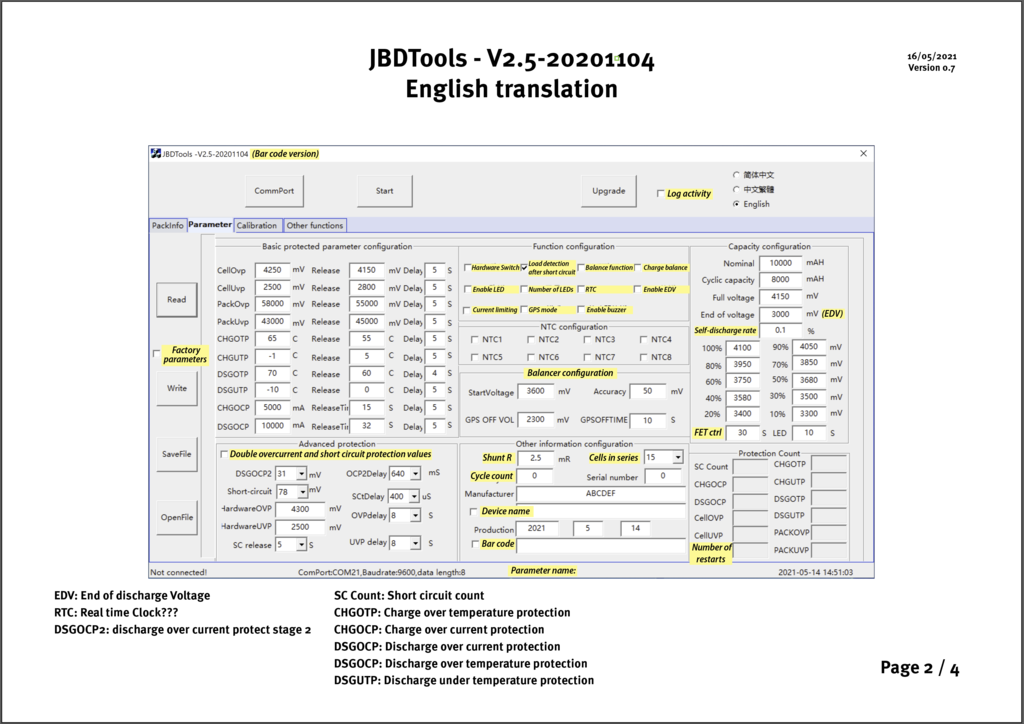Tick the Enable buzzer checkbox
1024x724 pixels.
tap(581, 310)
